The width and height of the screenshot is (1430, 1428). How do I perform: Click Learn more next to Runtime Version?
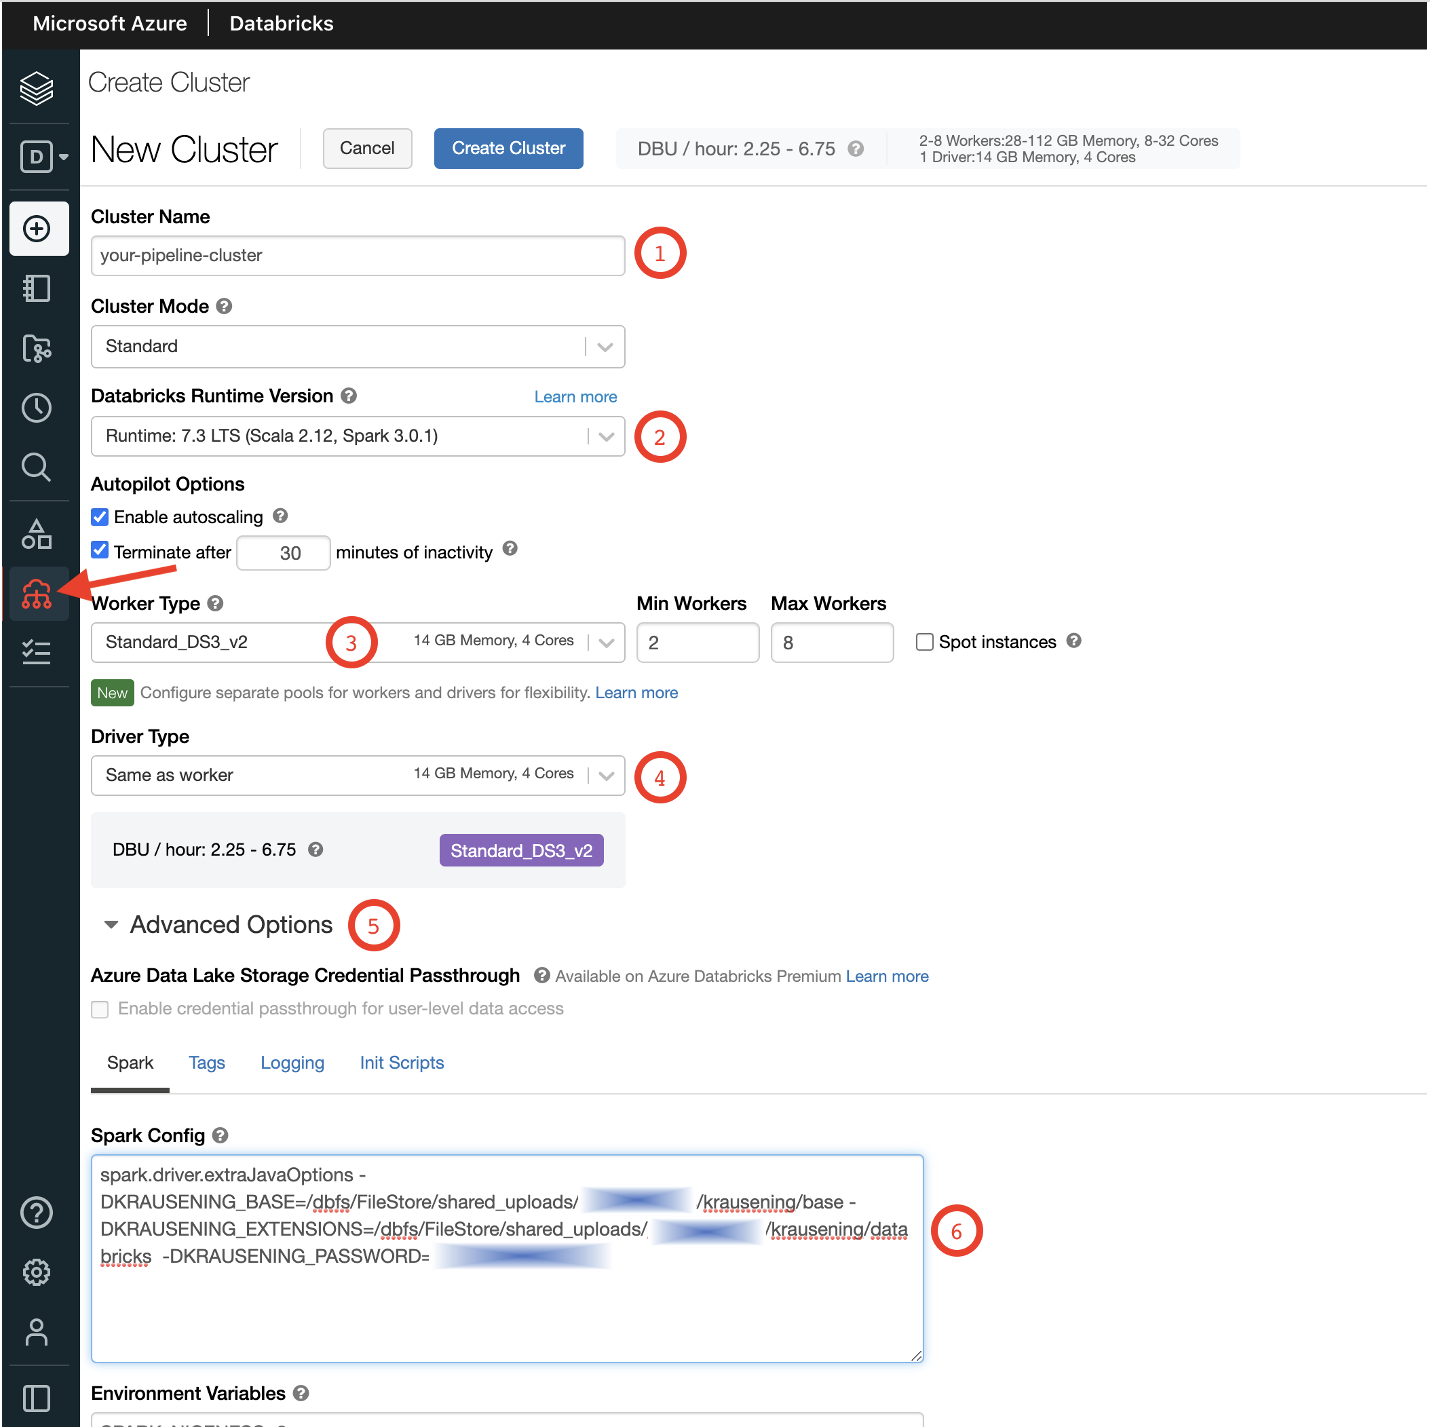pos(575,396)
